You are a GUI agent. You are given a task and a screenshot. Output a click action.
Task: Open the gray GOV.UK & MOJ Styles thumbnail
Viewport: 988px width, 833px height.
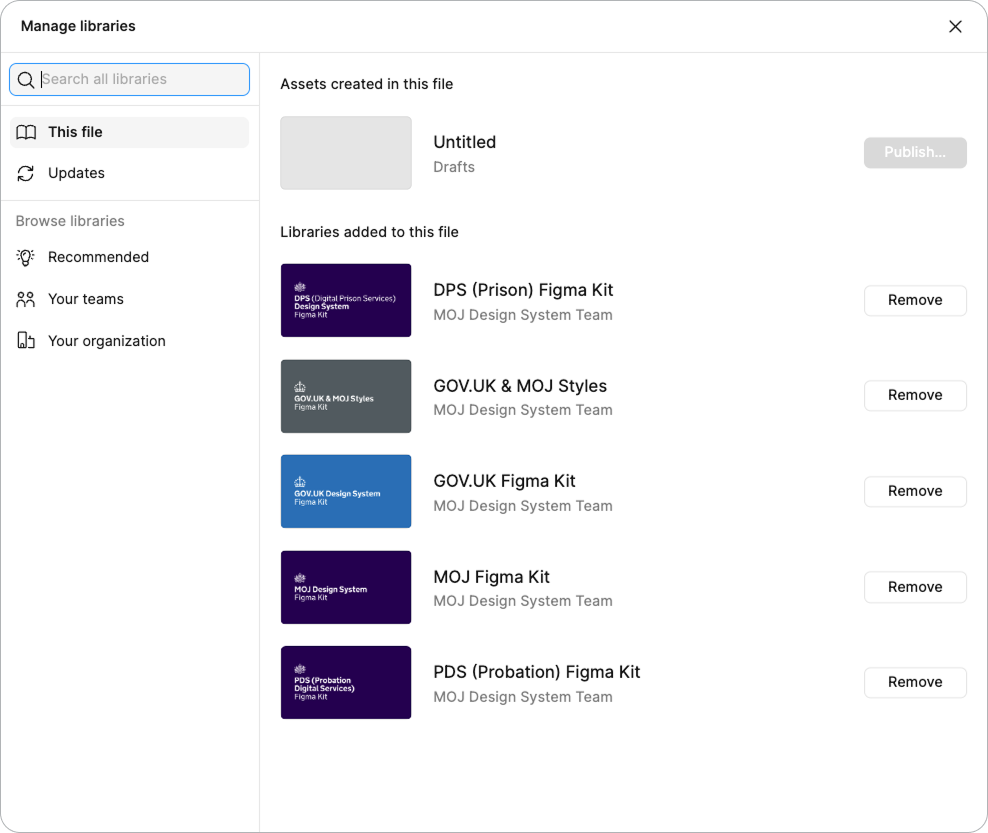(346, 396)
